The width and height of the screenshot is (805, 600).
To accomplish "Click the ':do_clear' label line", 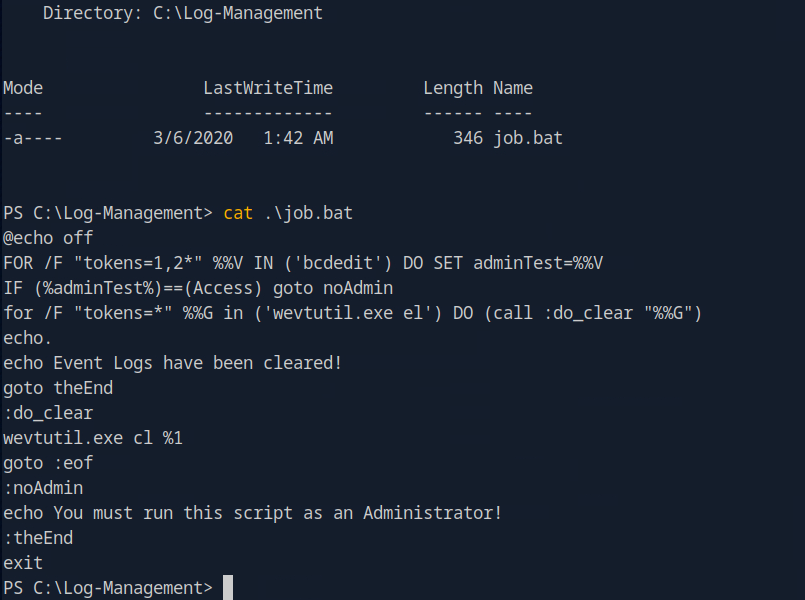I will [48, 413].
